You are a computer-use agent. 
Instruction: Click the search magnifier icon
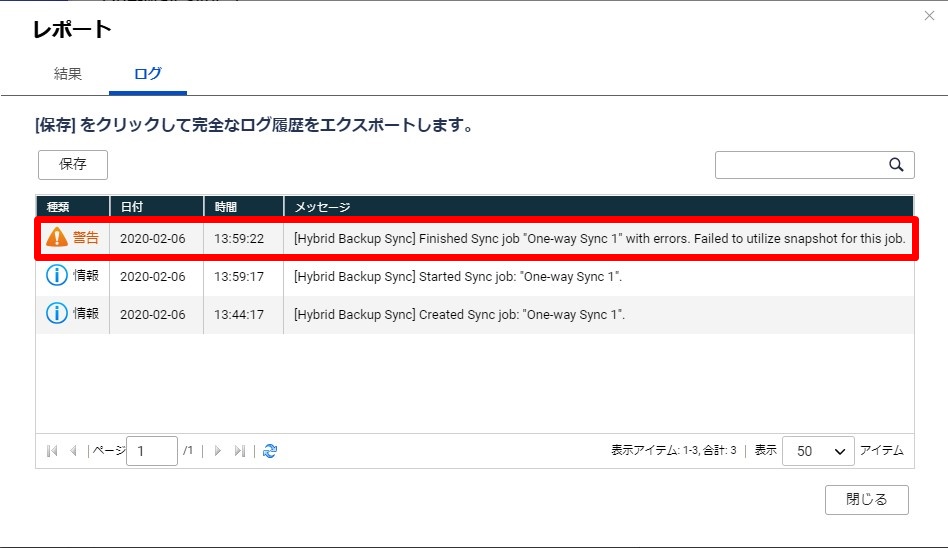click(x=896, y=165)
